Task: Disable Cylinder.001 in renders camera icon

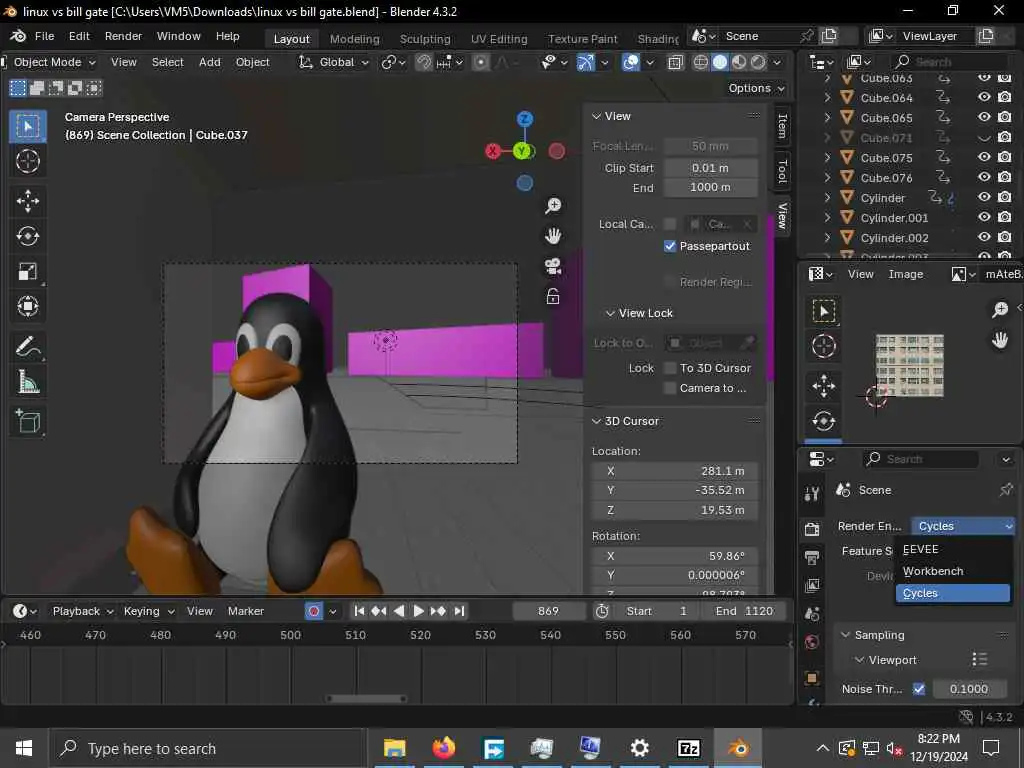Action: [1005, 217]
